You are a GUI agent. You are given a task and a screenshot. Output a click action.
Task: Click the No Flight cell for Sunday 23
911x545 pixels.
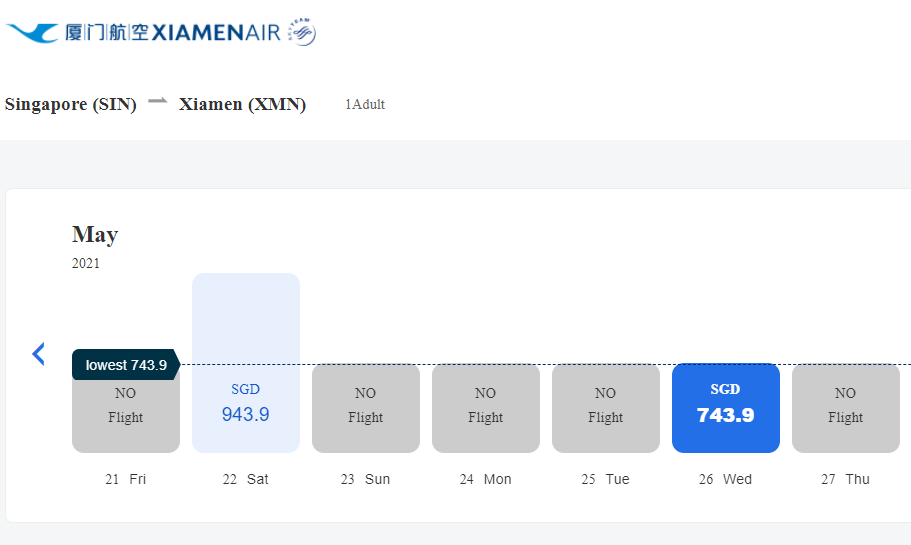[366, 408]
